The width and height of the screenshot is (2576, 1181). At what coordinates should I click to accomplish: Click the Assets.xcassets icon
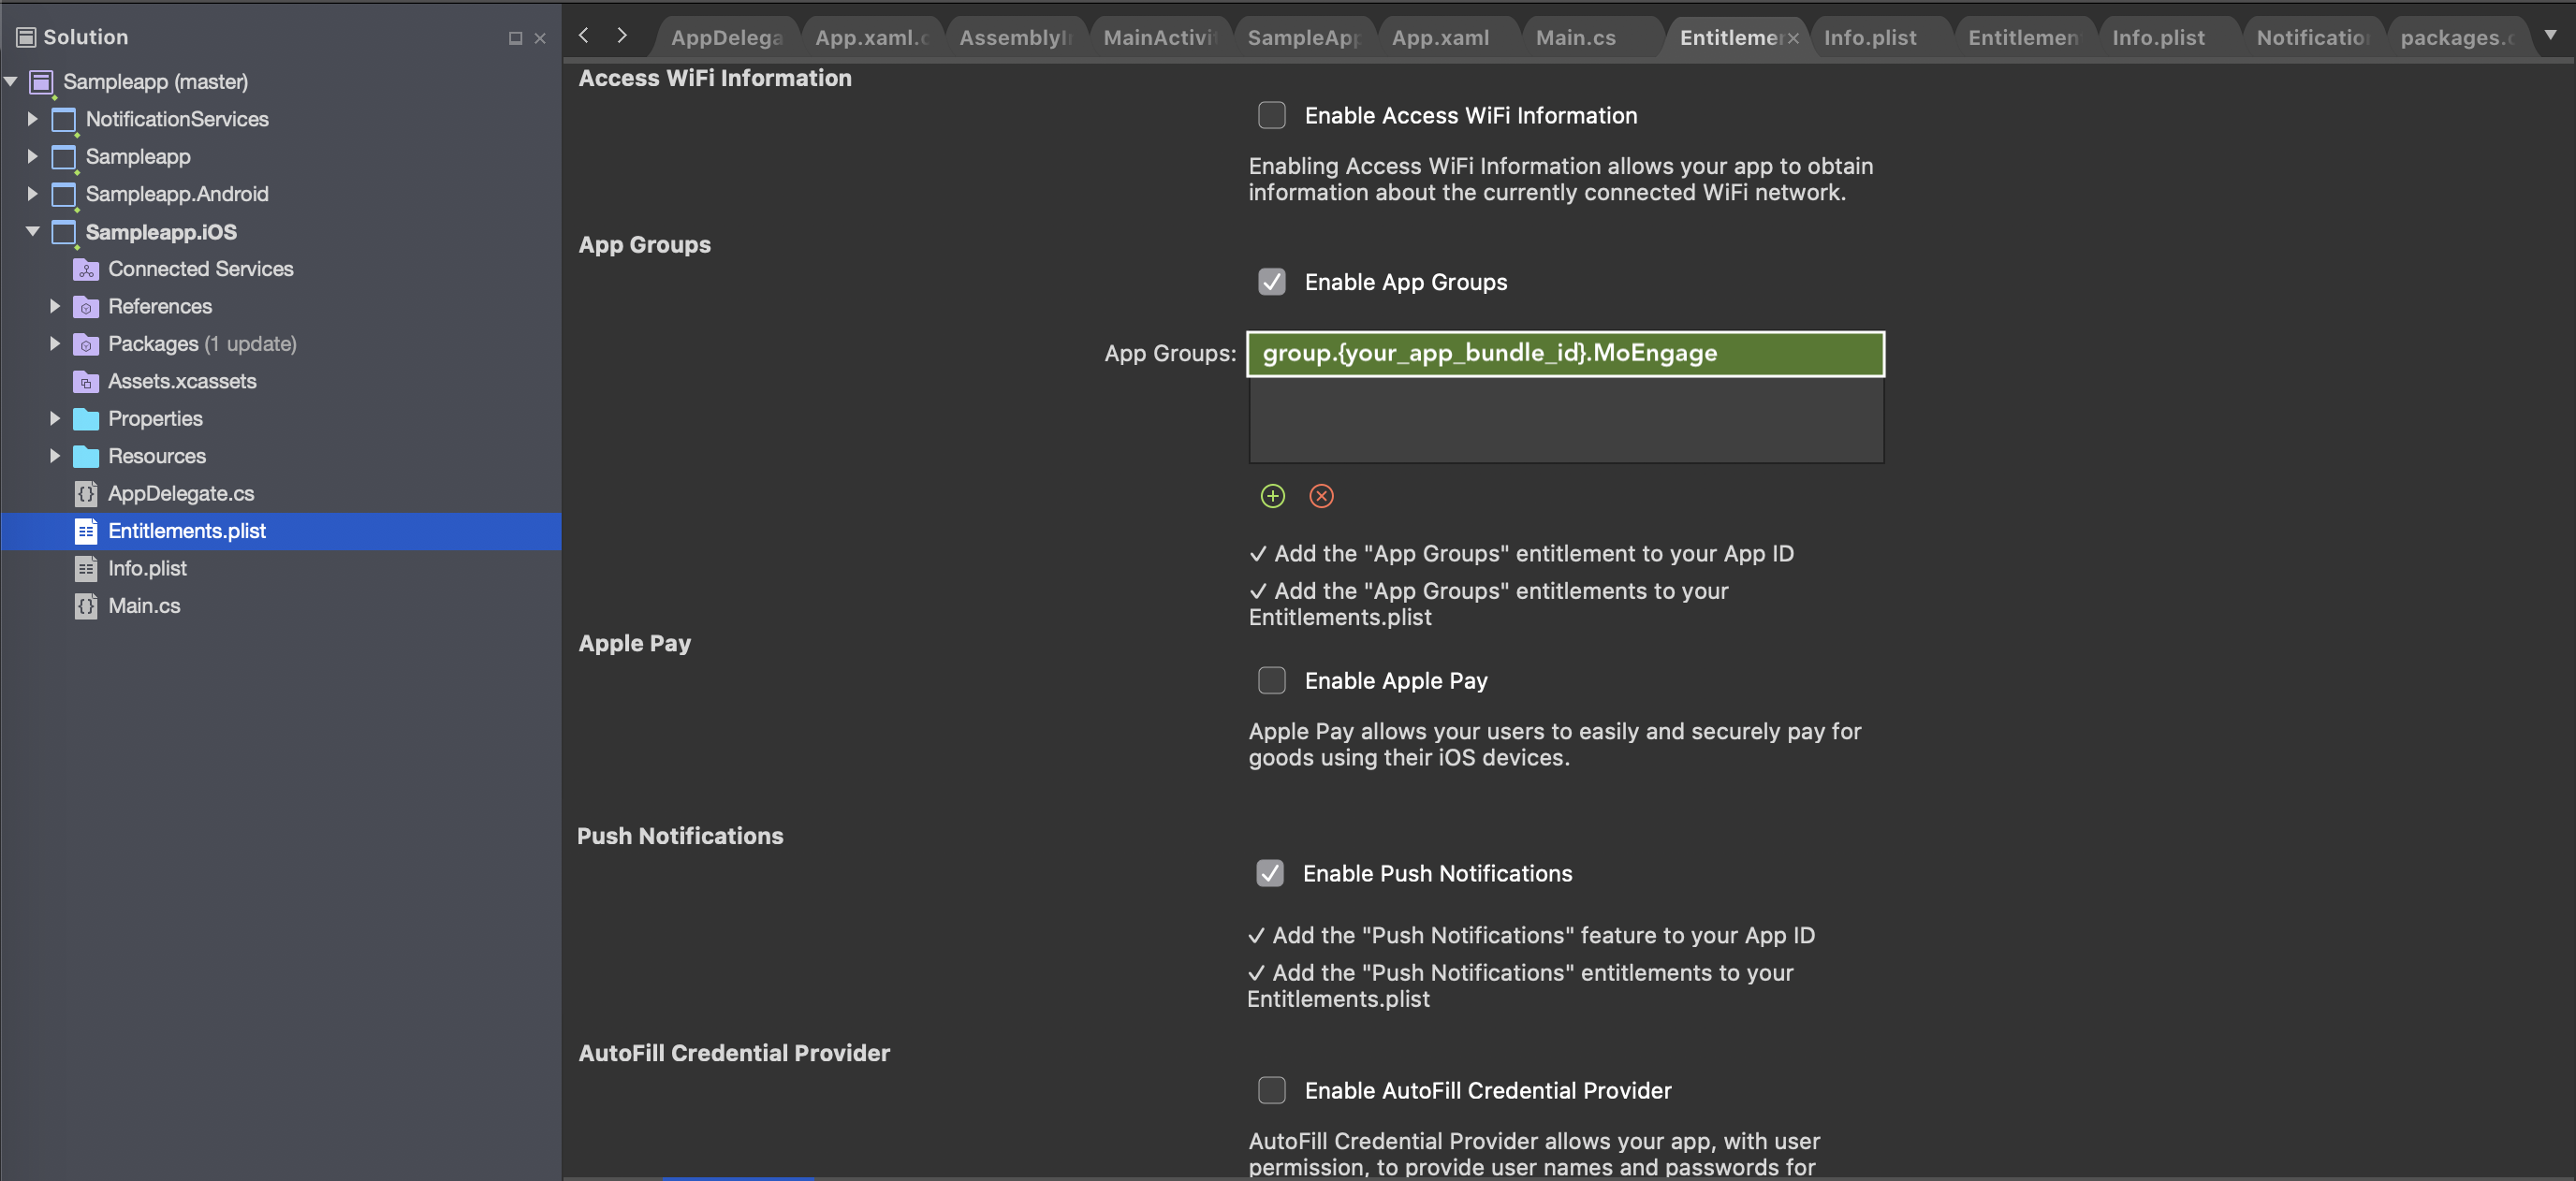coord(86,381)
